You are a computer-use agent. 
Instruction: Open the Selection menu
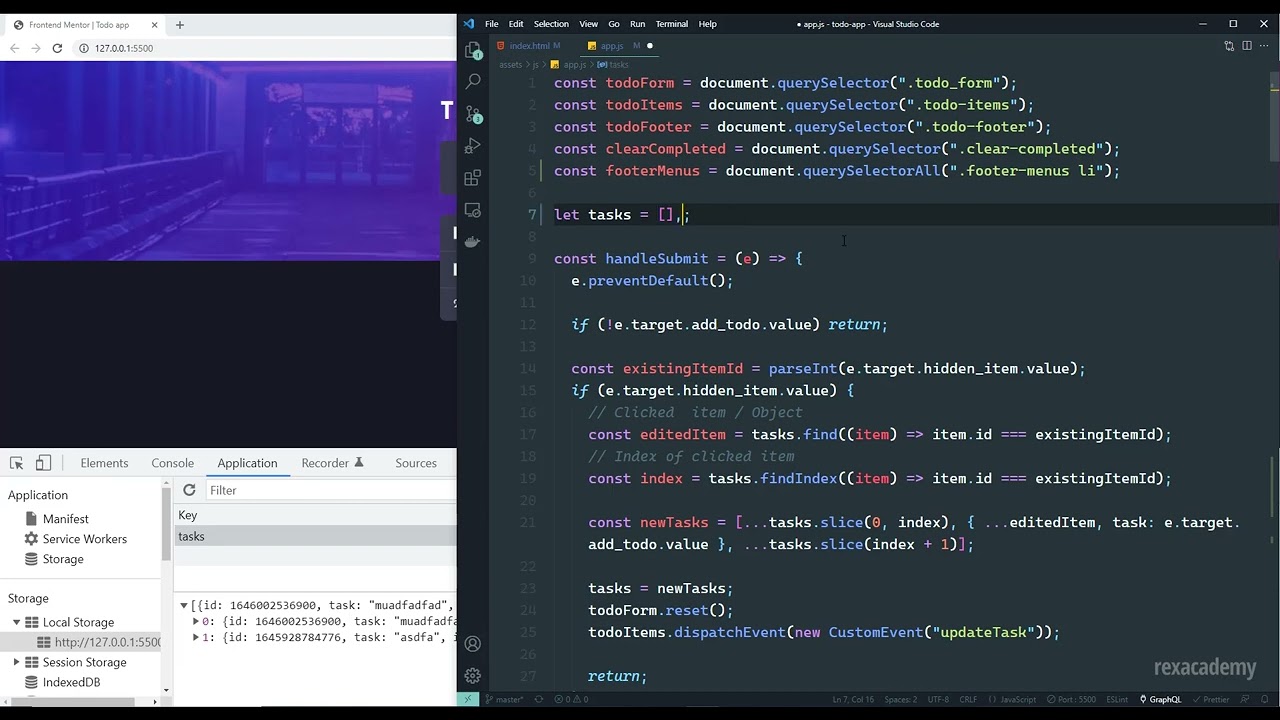point(551,24)
